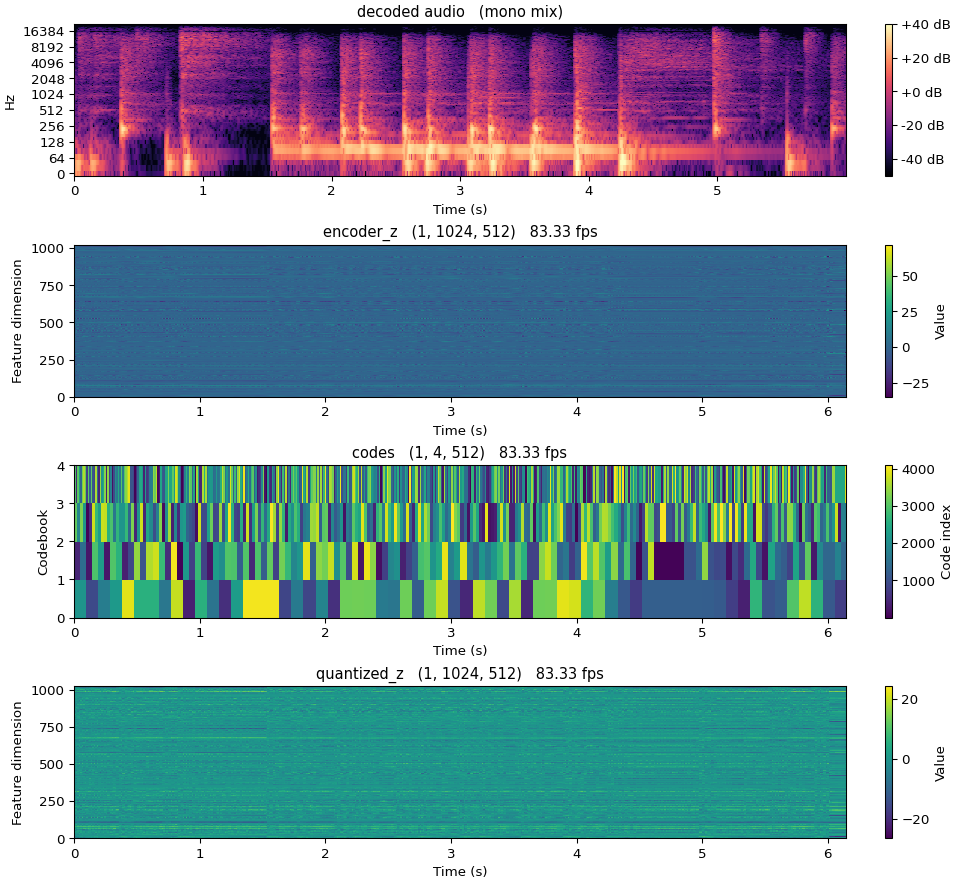Click the Code index color bar

coord(889,542)
